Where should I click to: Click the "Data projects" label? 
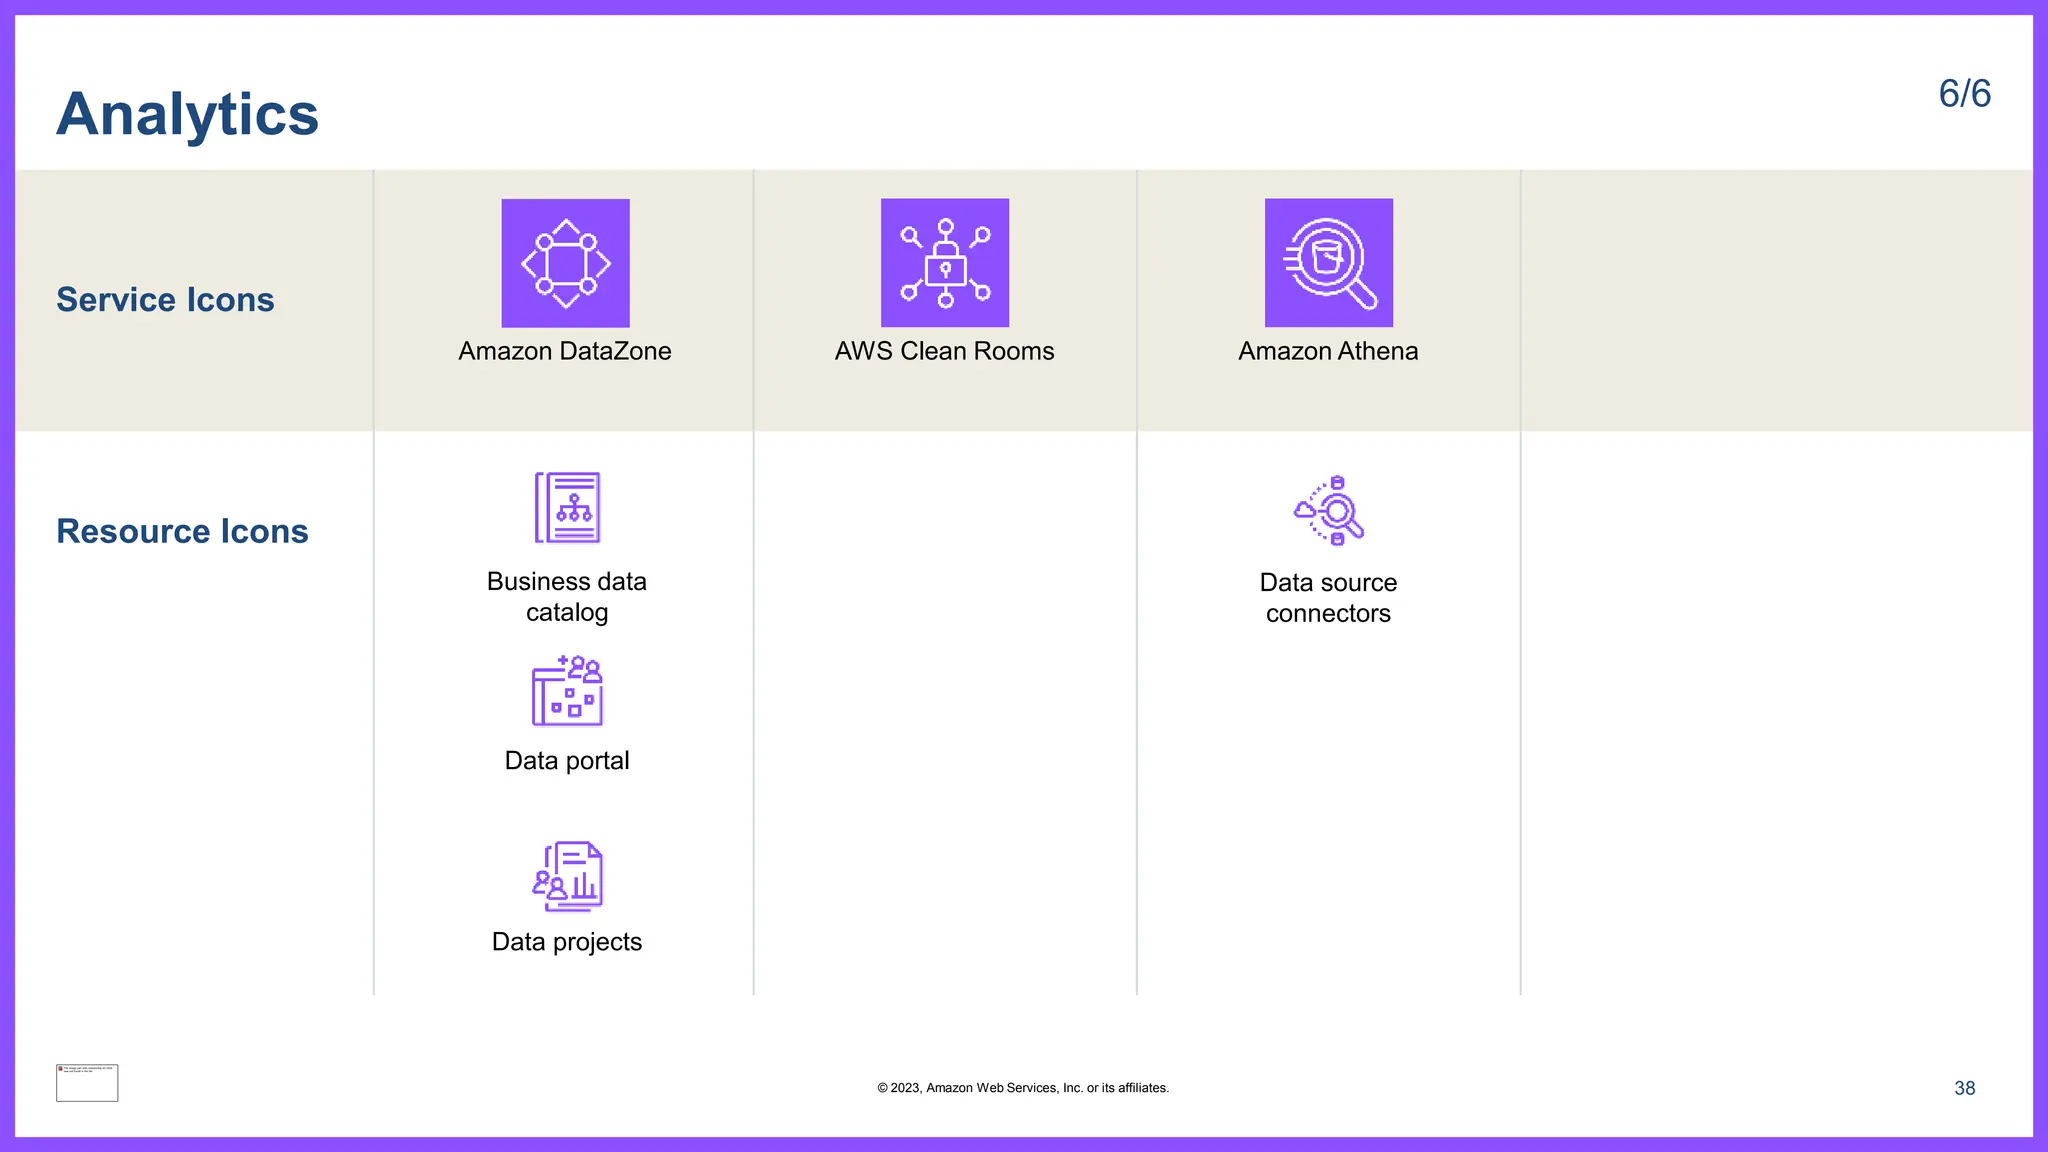click(567, 942)
